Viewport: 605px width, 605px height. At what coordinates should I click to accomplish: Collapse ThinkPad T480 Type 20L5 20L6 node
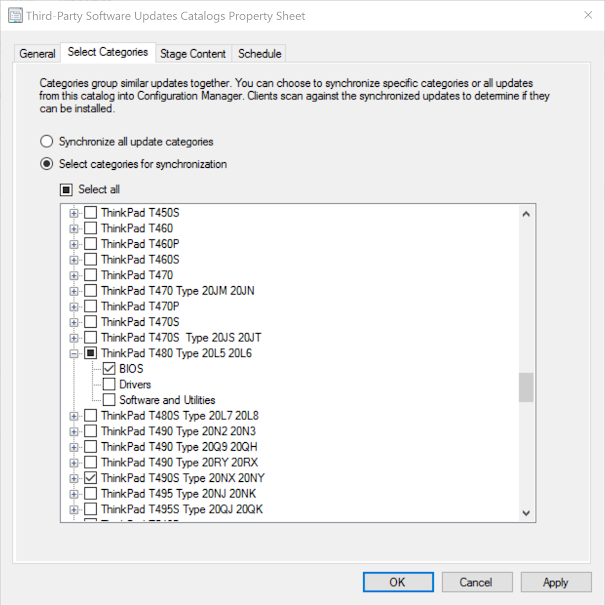(x=74, y=353)
